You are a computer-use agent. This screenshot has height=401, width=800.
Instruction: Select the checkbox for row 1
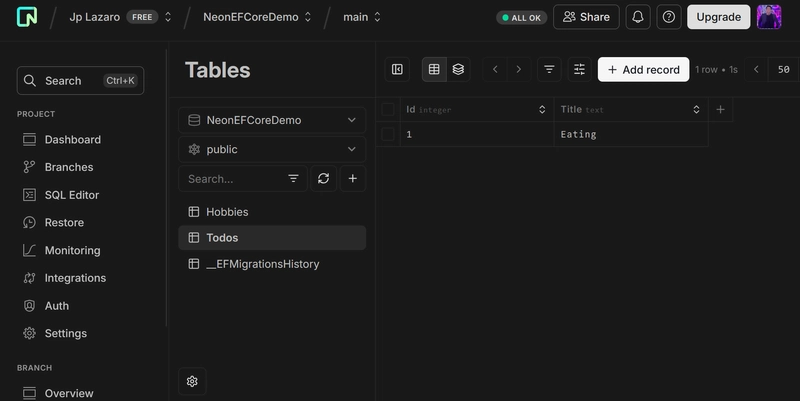[x=388, y=134]
